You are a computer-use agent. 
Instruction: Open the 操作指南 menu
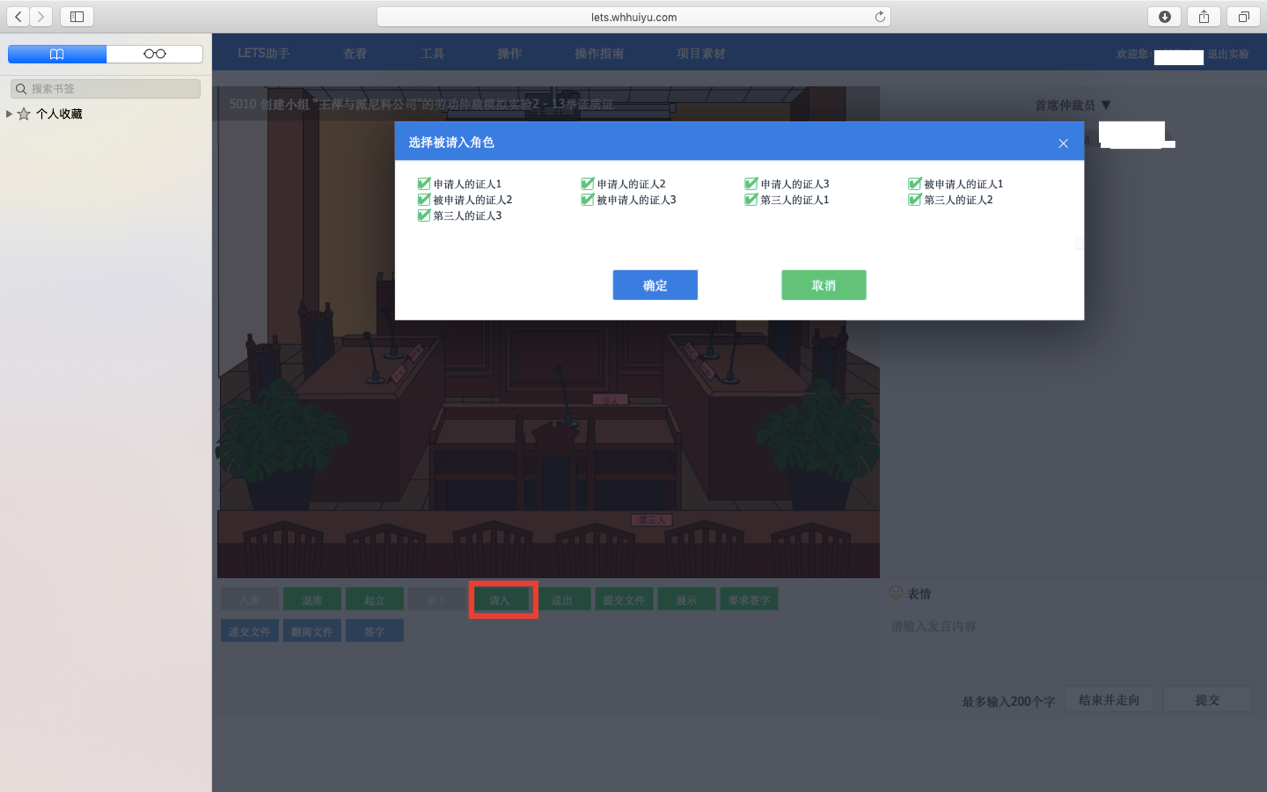coord(599,54)
